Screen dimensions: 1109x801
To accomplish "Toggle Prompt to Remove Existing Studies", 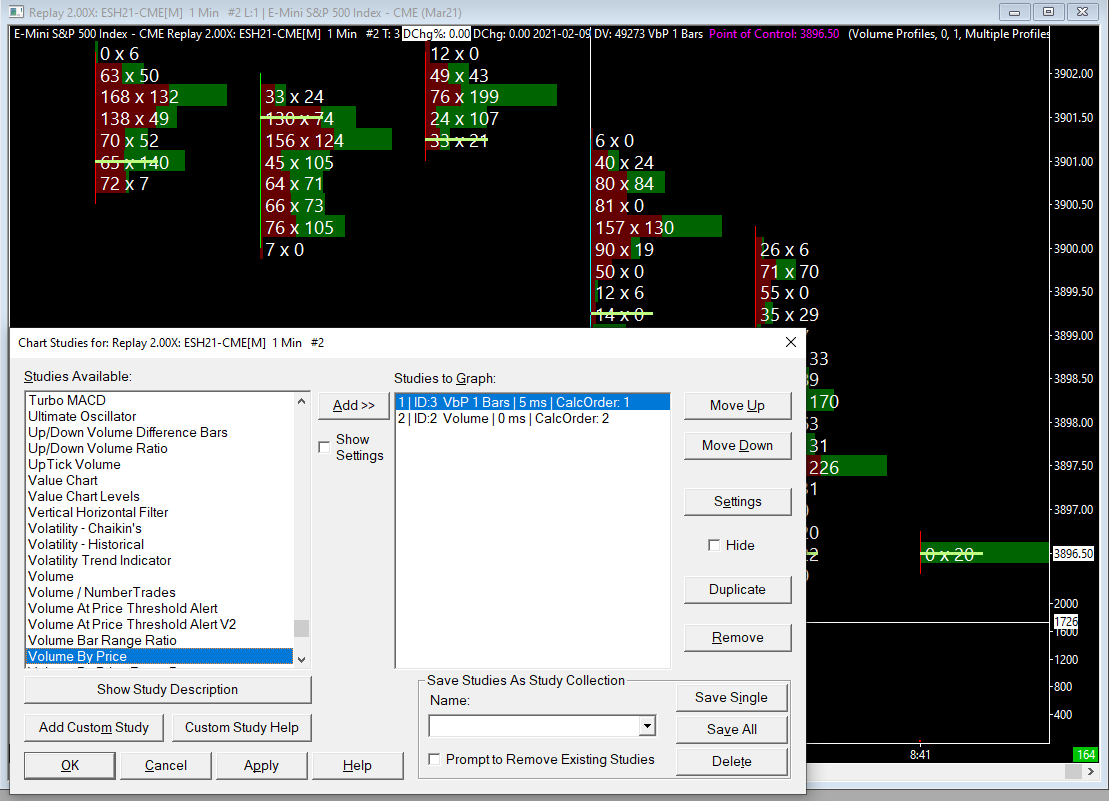I will pos(434,759).
